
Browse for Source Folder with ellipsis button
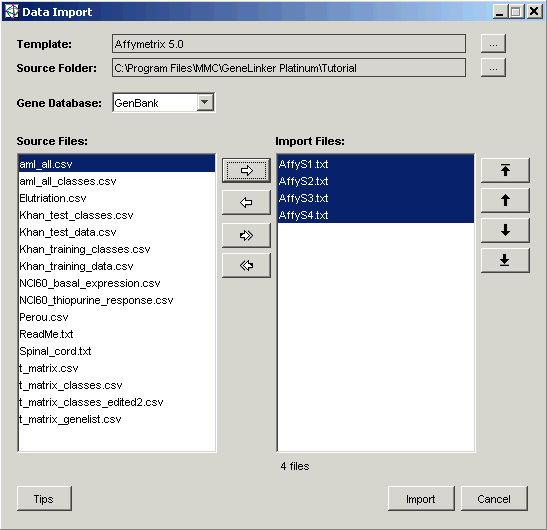click(493, 67)
